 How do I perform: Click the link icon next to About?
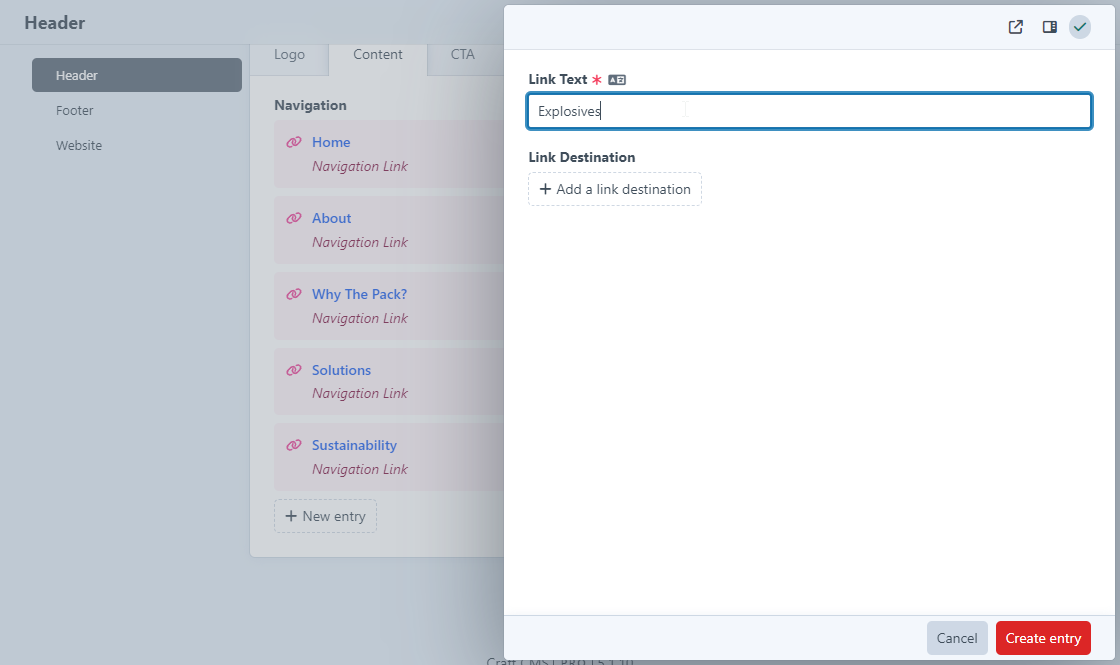pyautogui.click(x=294, y=218)
